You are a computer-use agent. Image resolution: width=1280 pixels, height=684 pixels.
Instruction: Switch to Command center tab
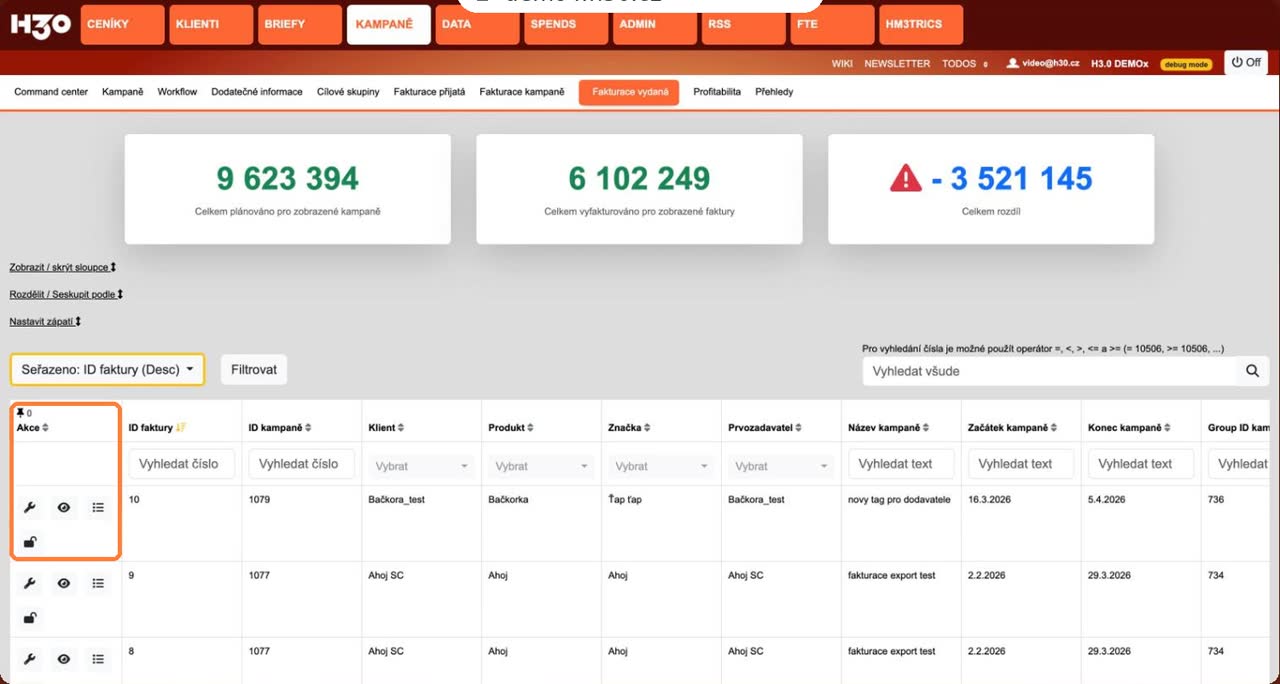pos(51,92)
